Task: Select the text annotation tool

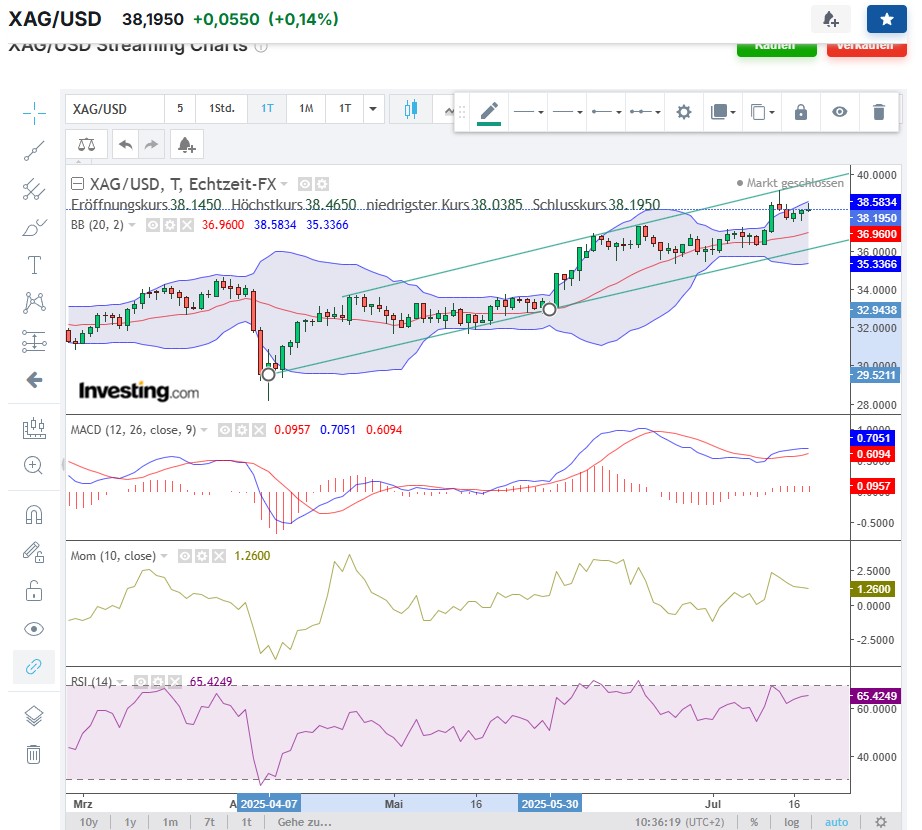Action: [34, 265]
